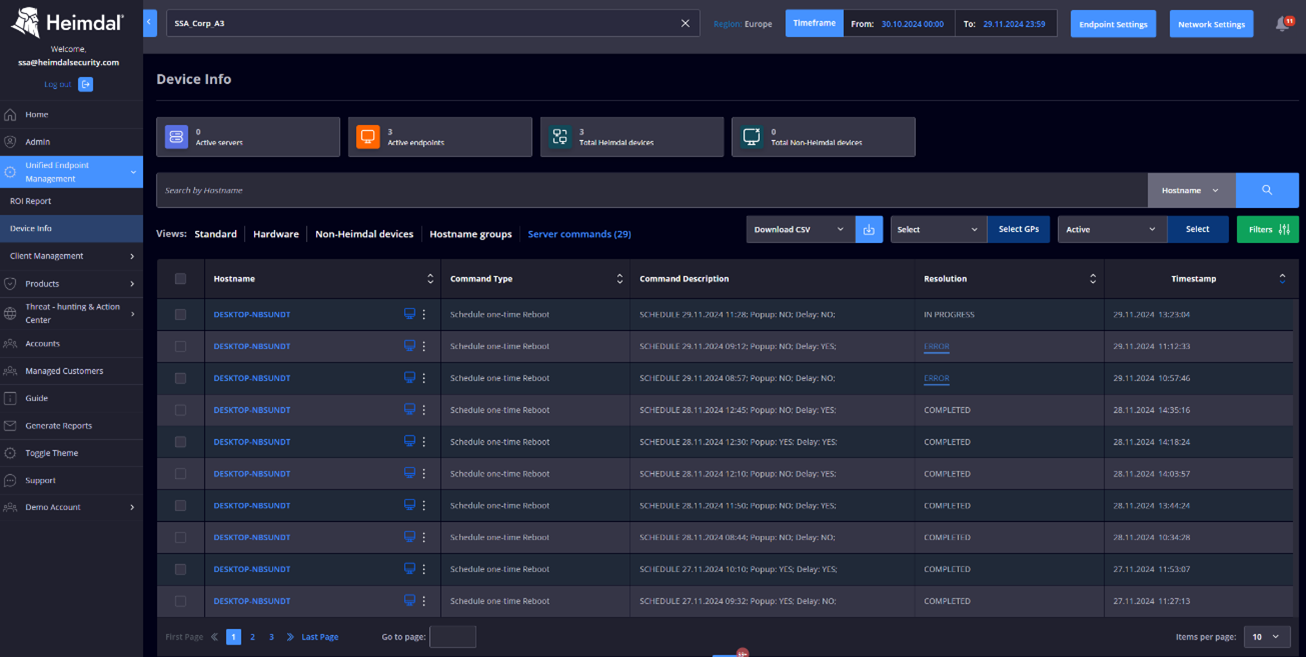Switch to Hostname groups view
The image size is (1306, 657).
click(x=470, y=234)
